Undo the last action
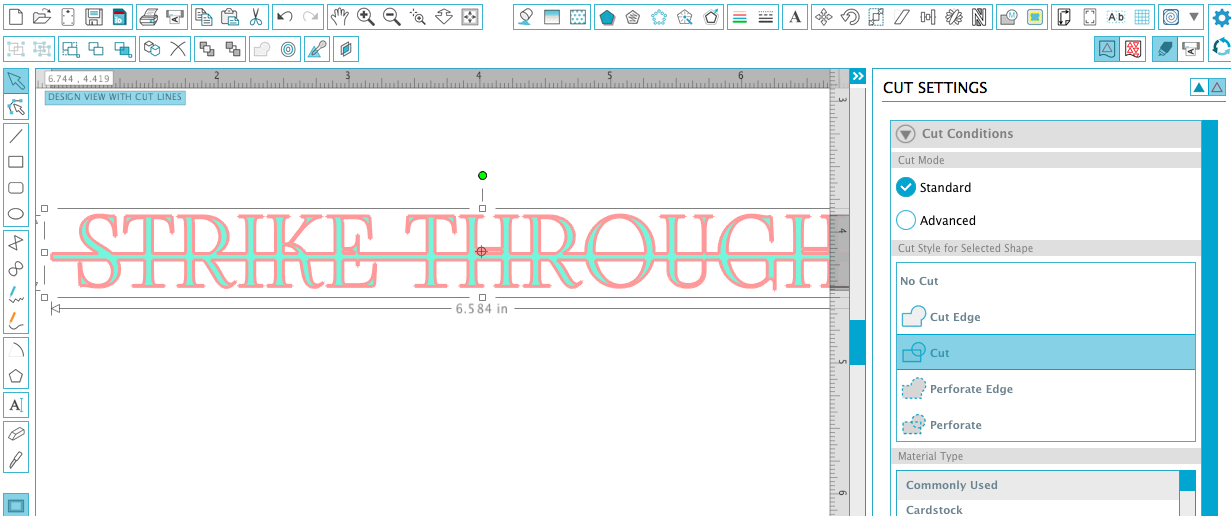 [284, 17]
